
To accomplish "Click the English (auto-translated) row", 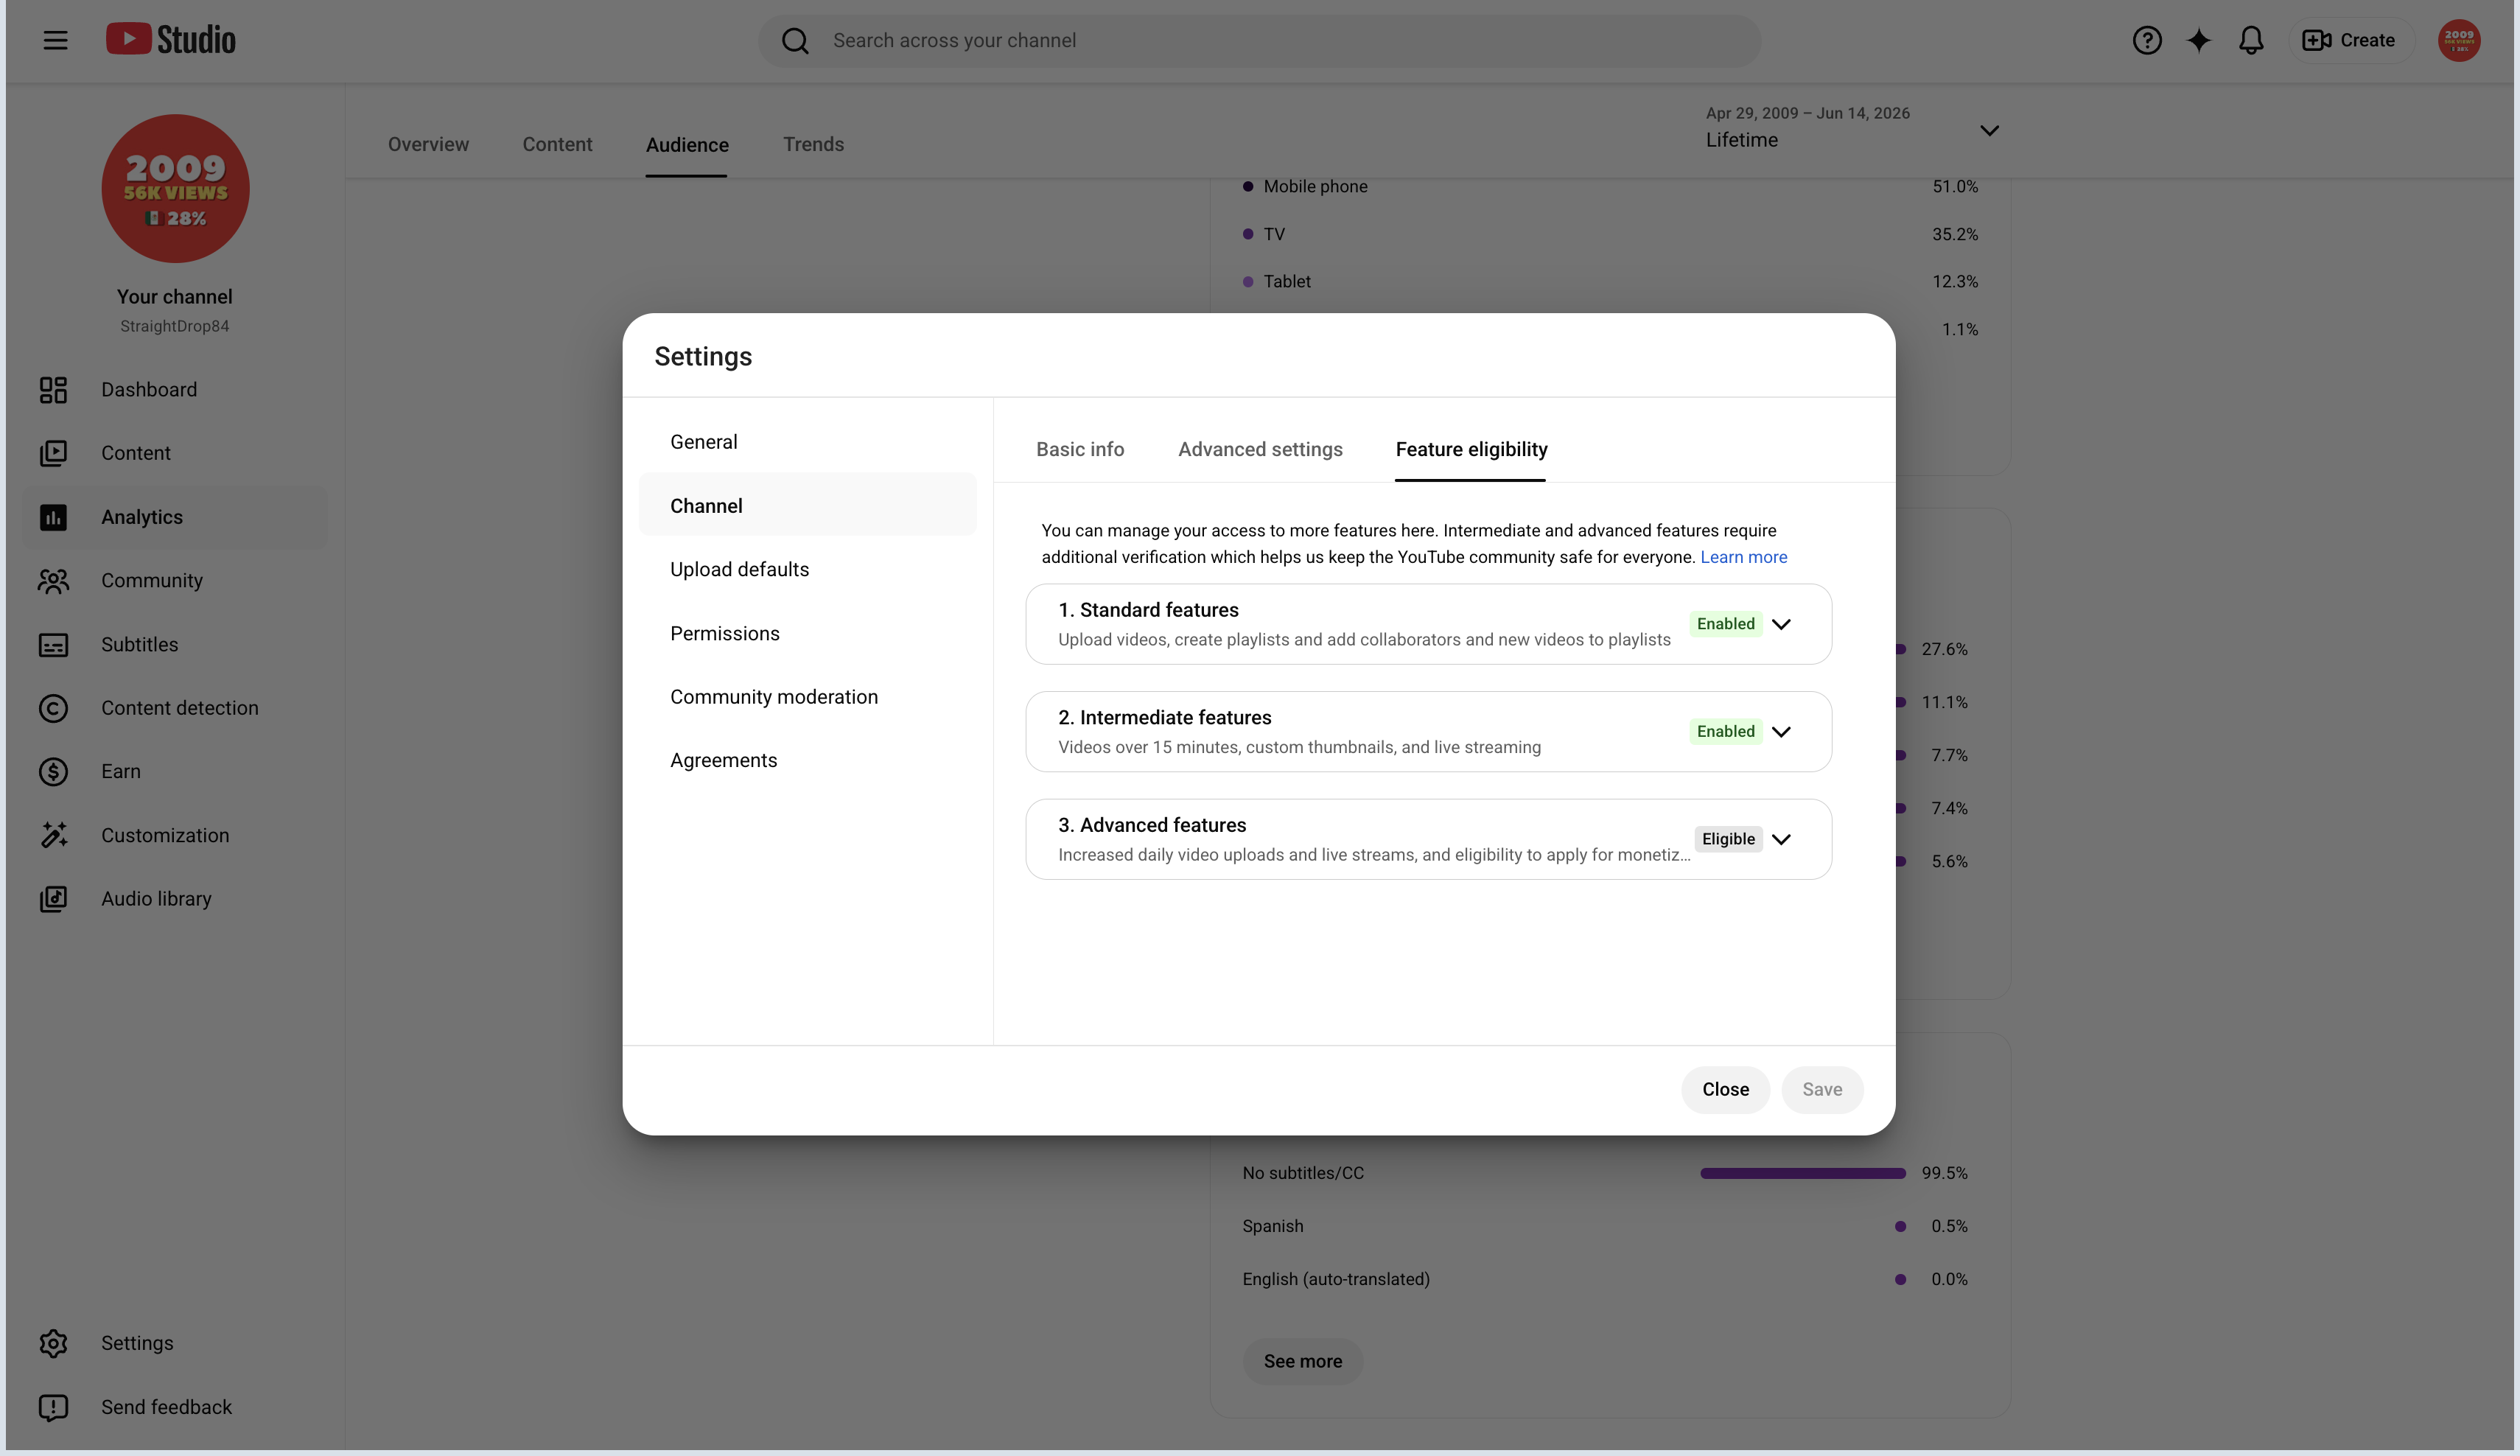I will tap(1604, 1280).
